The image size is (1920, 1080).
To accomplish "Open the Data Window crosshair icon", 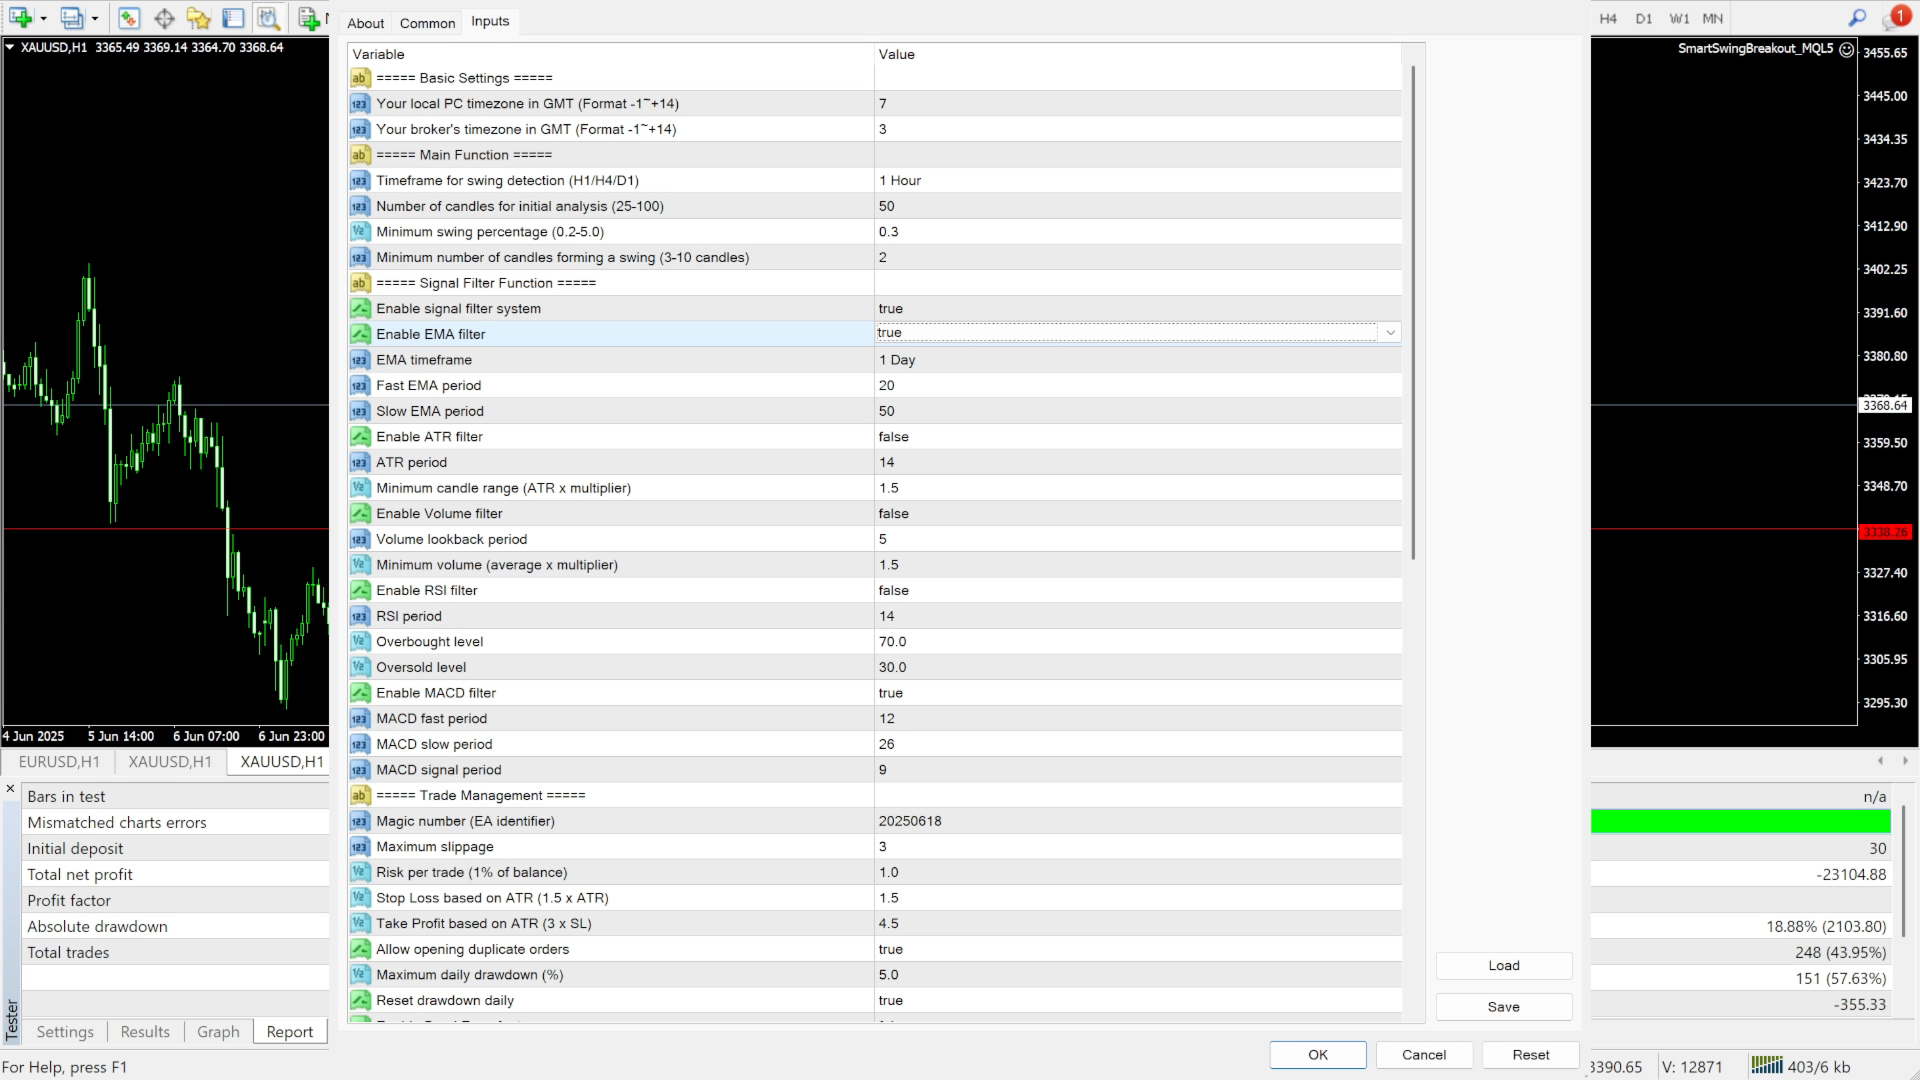I will click(x=164, y=18).
